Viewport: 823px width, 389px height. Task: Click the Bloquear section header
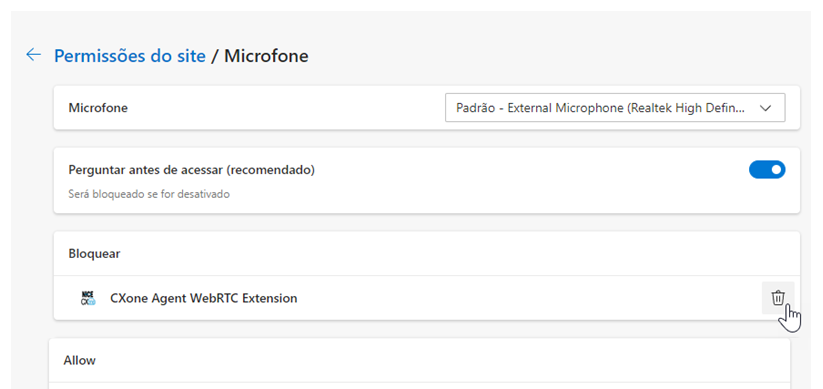click(94, 254)
